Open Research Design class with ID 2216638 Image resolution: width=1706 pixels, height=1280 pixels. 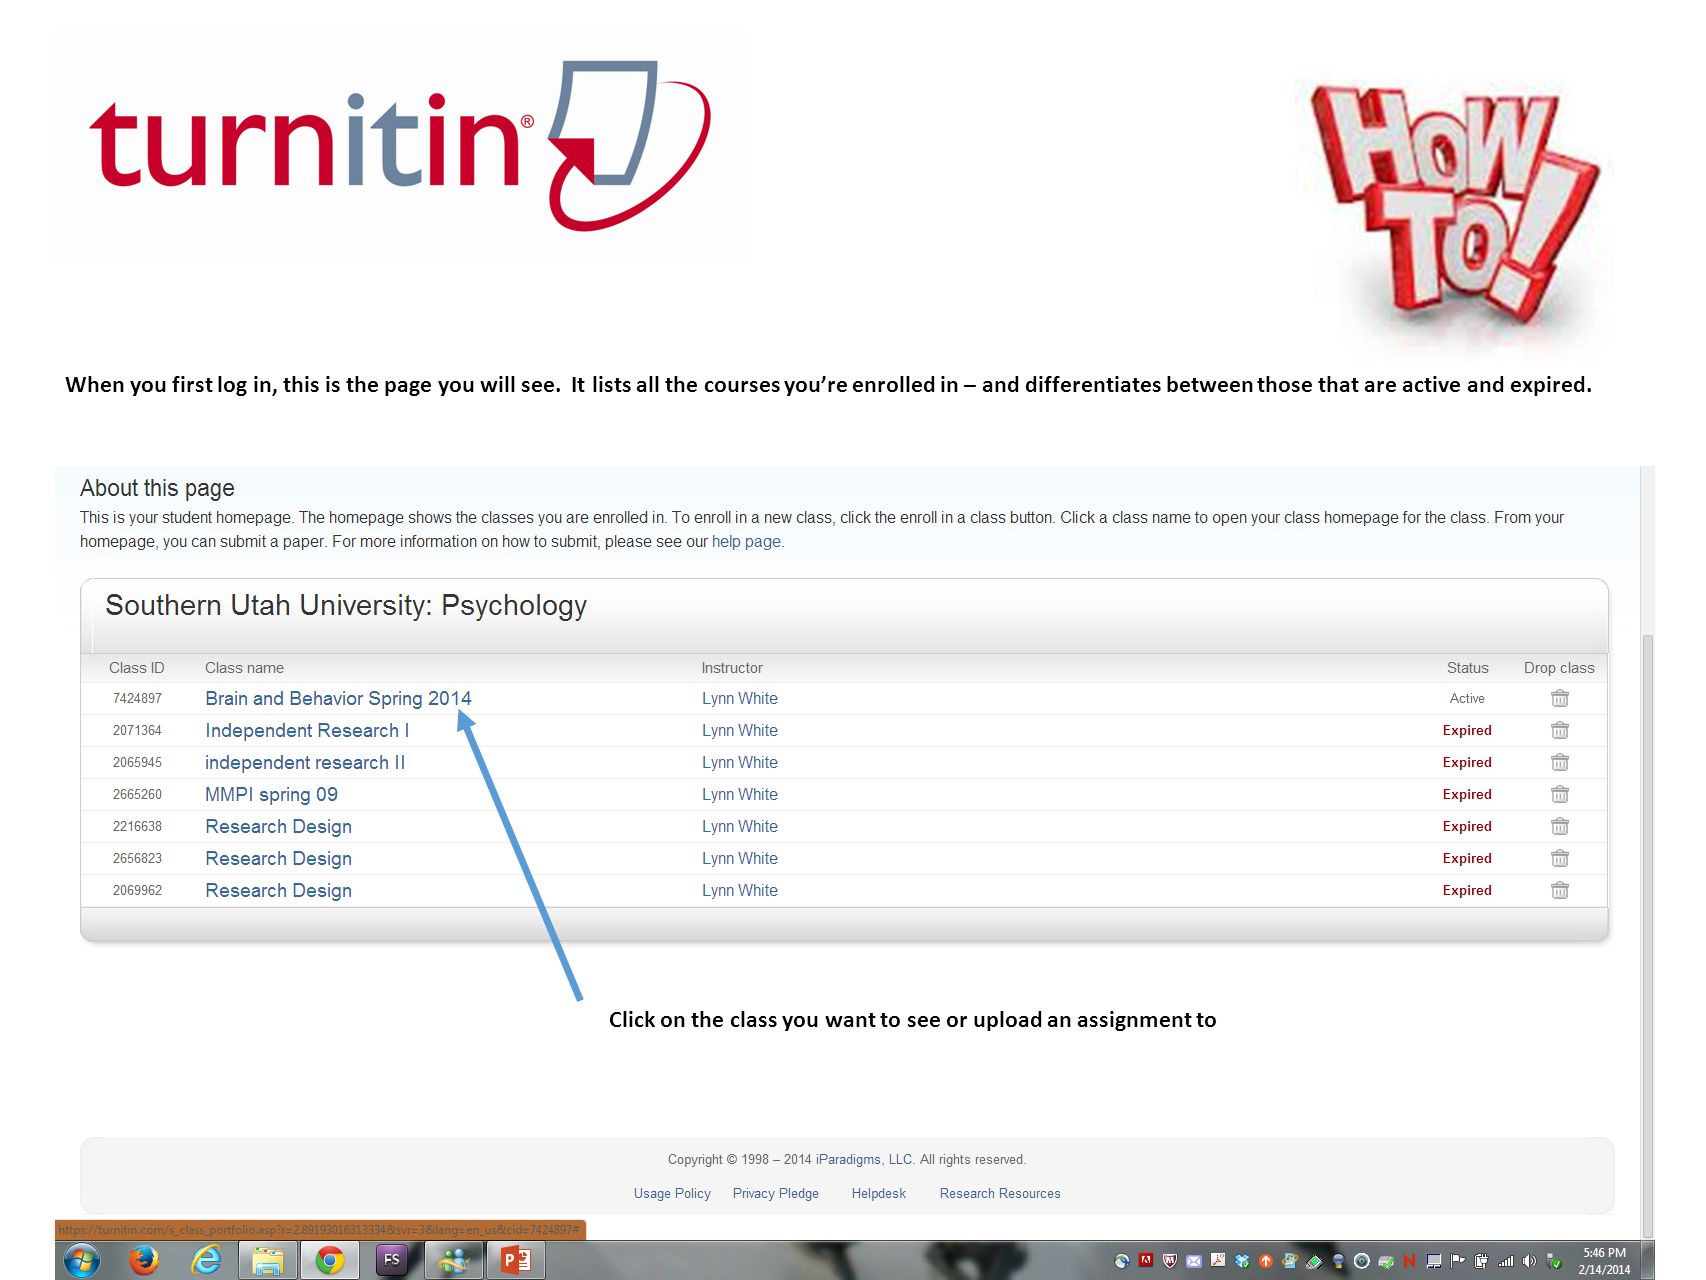click(278, 826)
